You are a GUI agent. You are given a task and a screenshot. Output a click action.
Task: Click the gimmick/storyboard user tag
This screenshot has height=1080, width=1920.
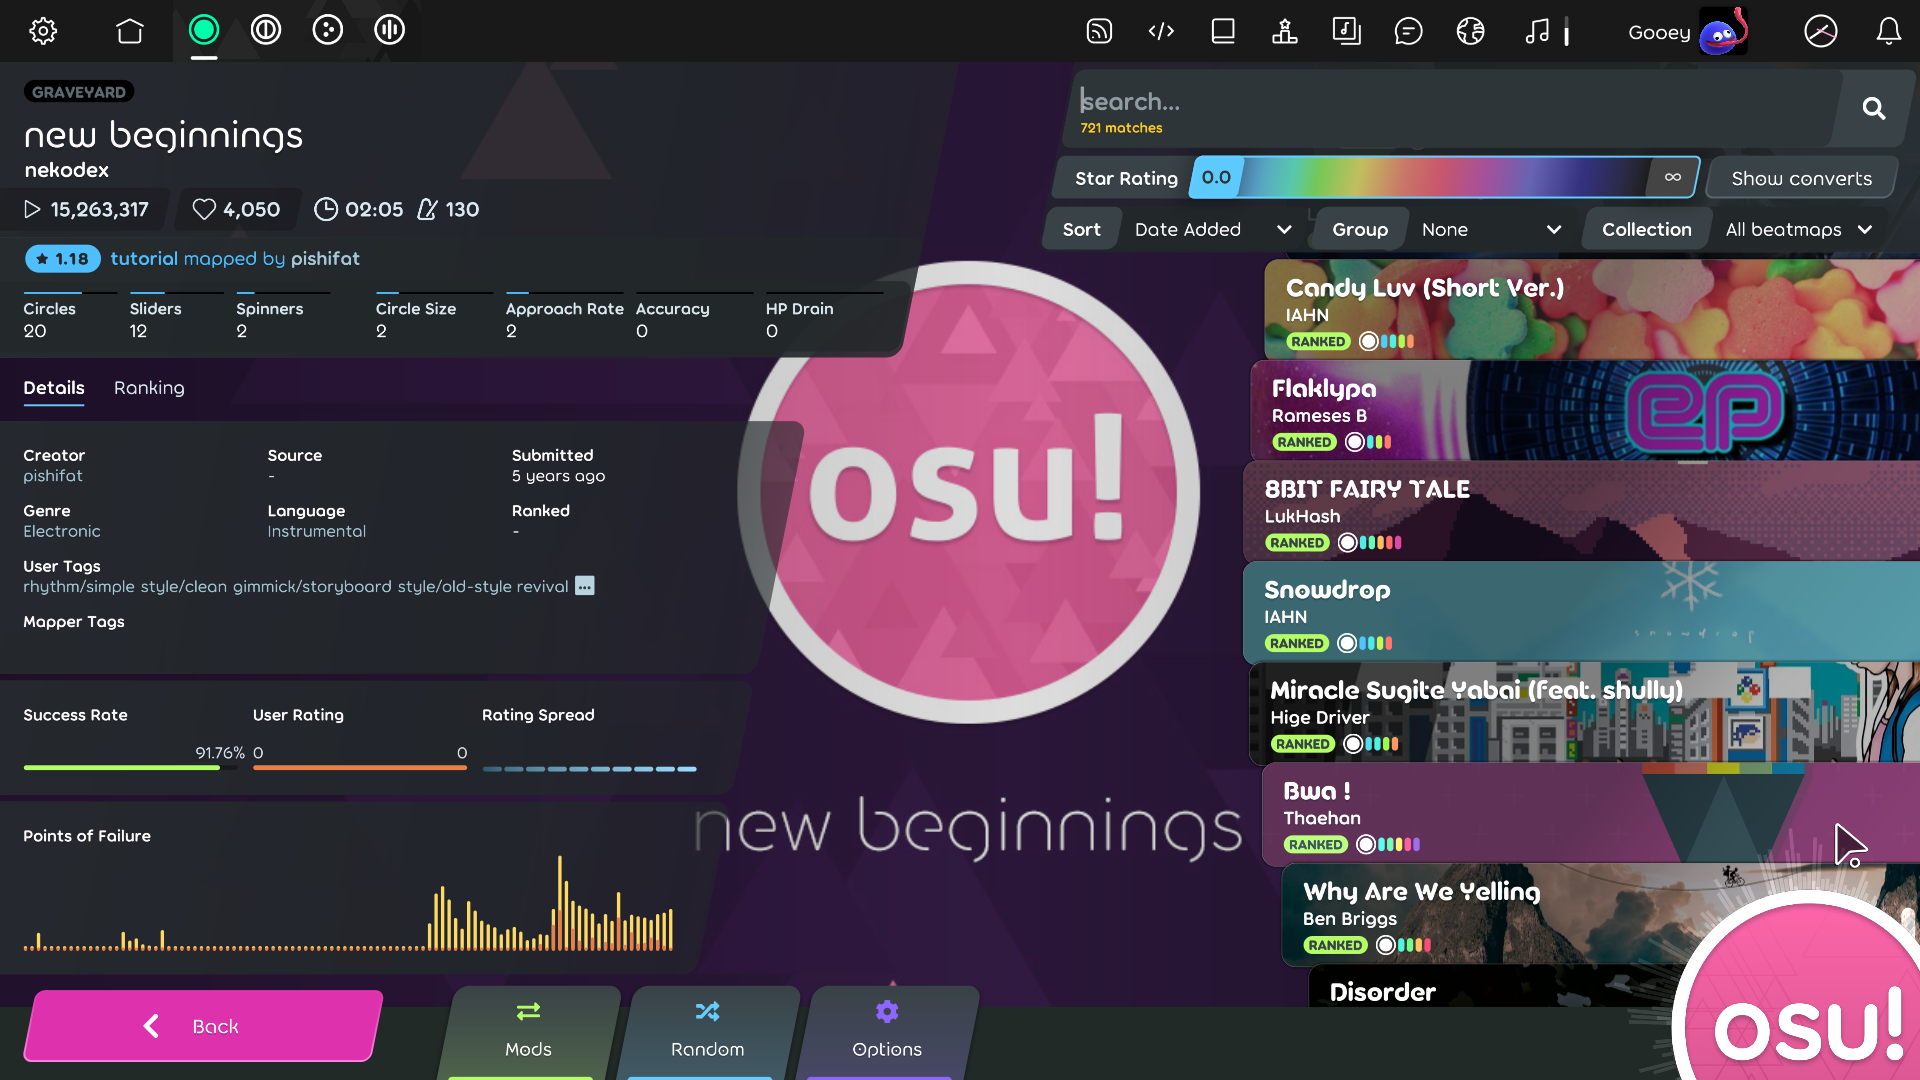pos(312,587)
